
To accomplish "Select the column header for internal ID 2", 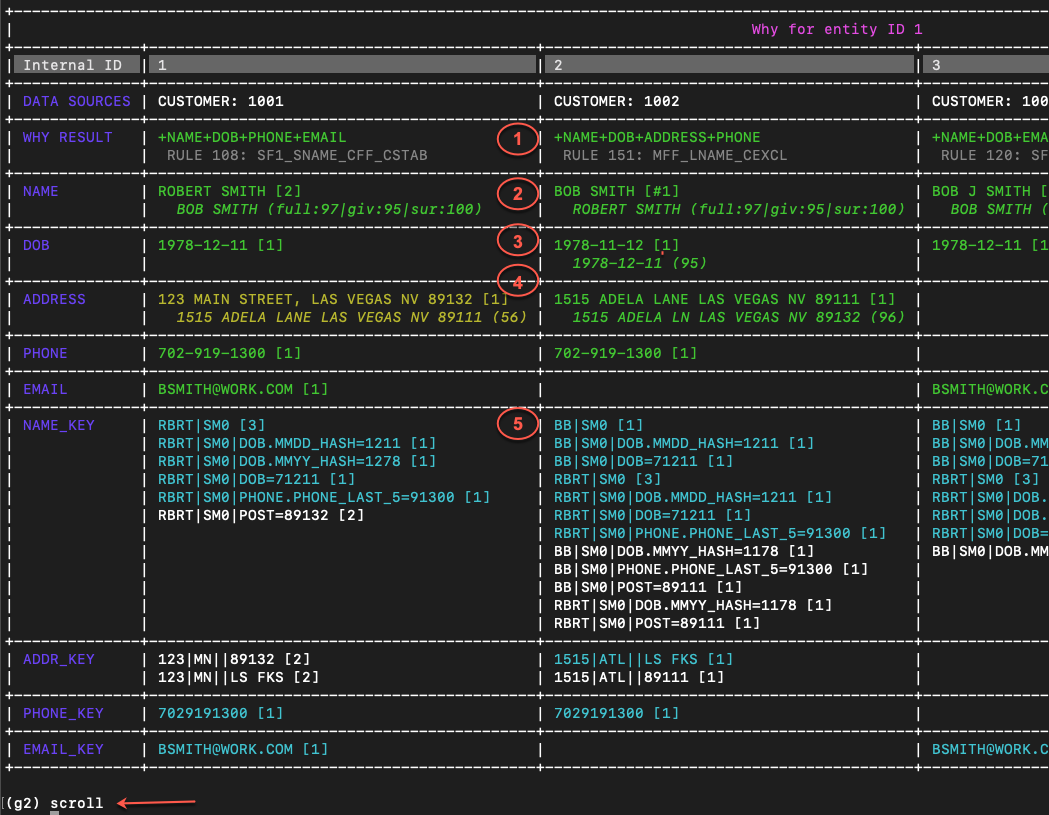I will [x=728, y=65].
